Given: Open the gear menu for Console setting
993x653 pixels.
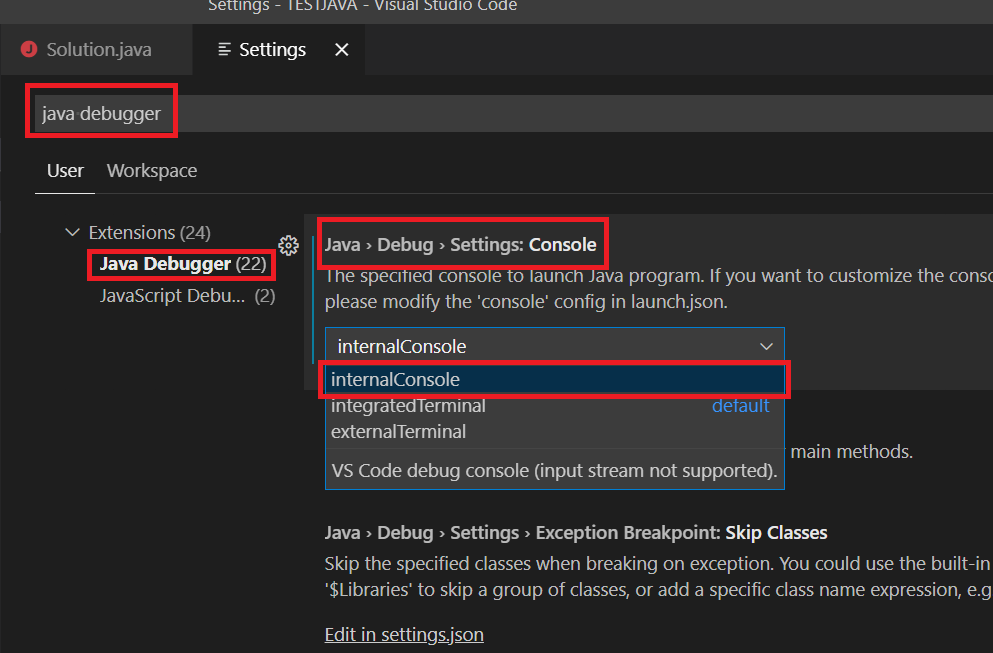Looking at the screenshot, I should [x=288, y=245].
